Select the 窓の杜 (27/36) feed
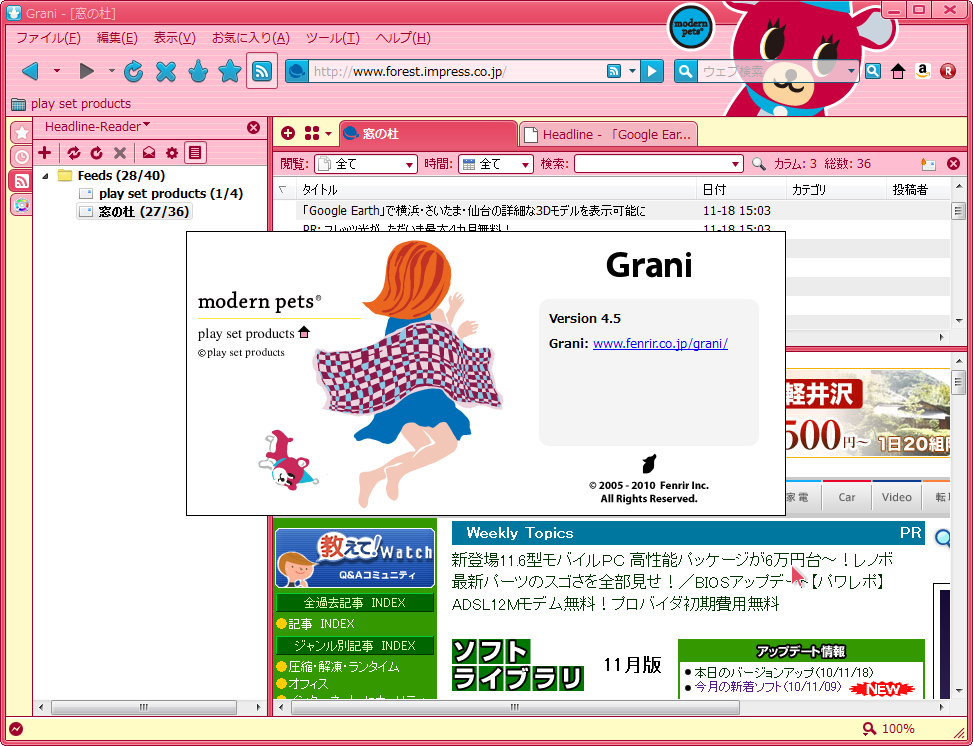 pyautogui.click(x=135, y=212)
